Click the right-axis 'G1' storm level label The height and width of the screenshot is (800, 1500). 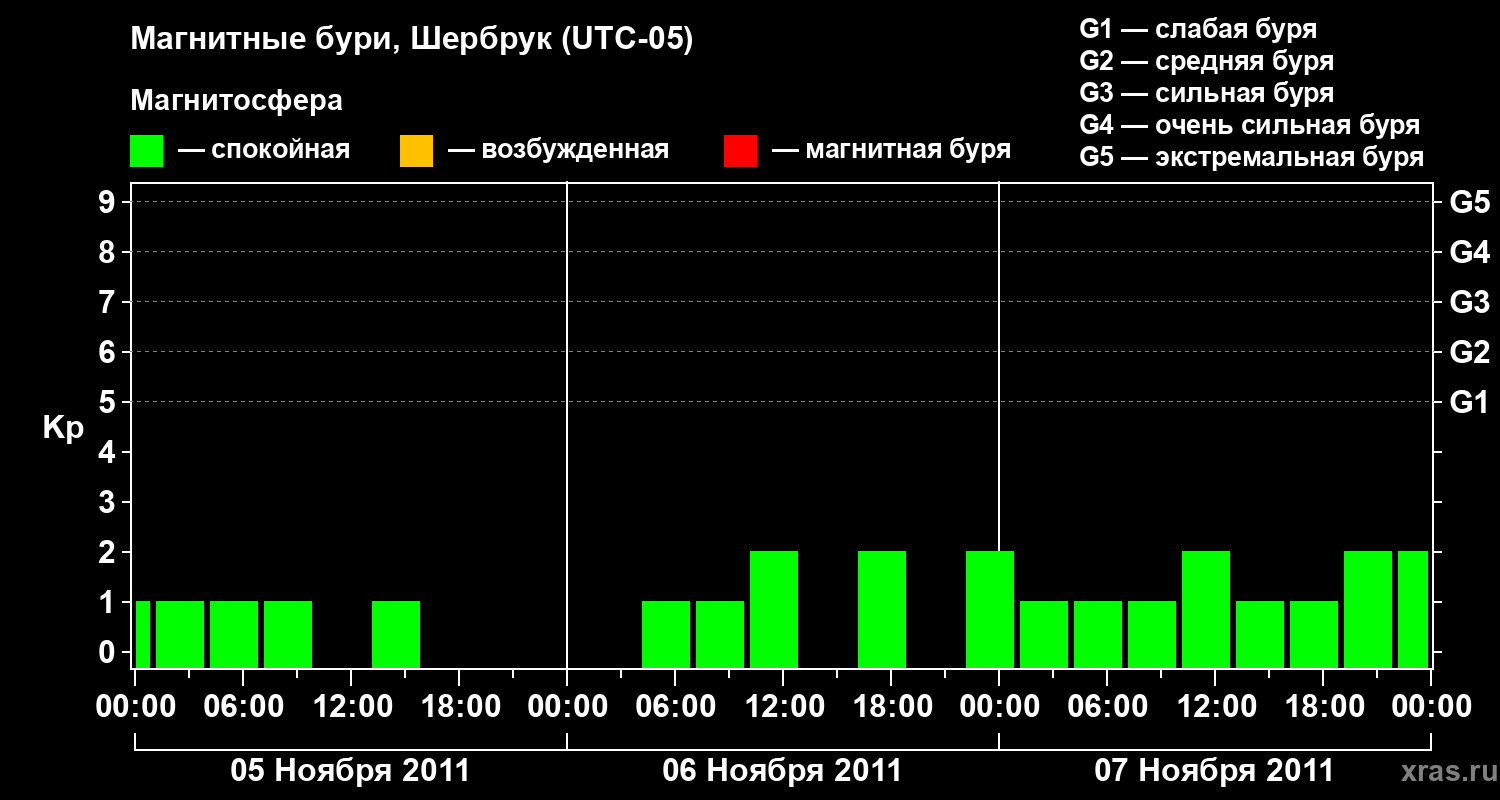pos(1469,402)
